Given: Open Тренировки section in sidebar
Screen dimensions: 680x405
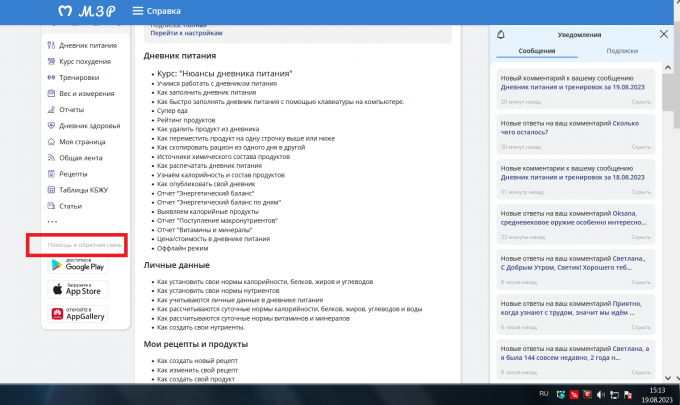Looking at the screenshot, I should pyautogui.click(x=79, y=77).
